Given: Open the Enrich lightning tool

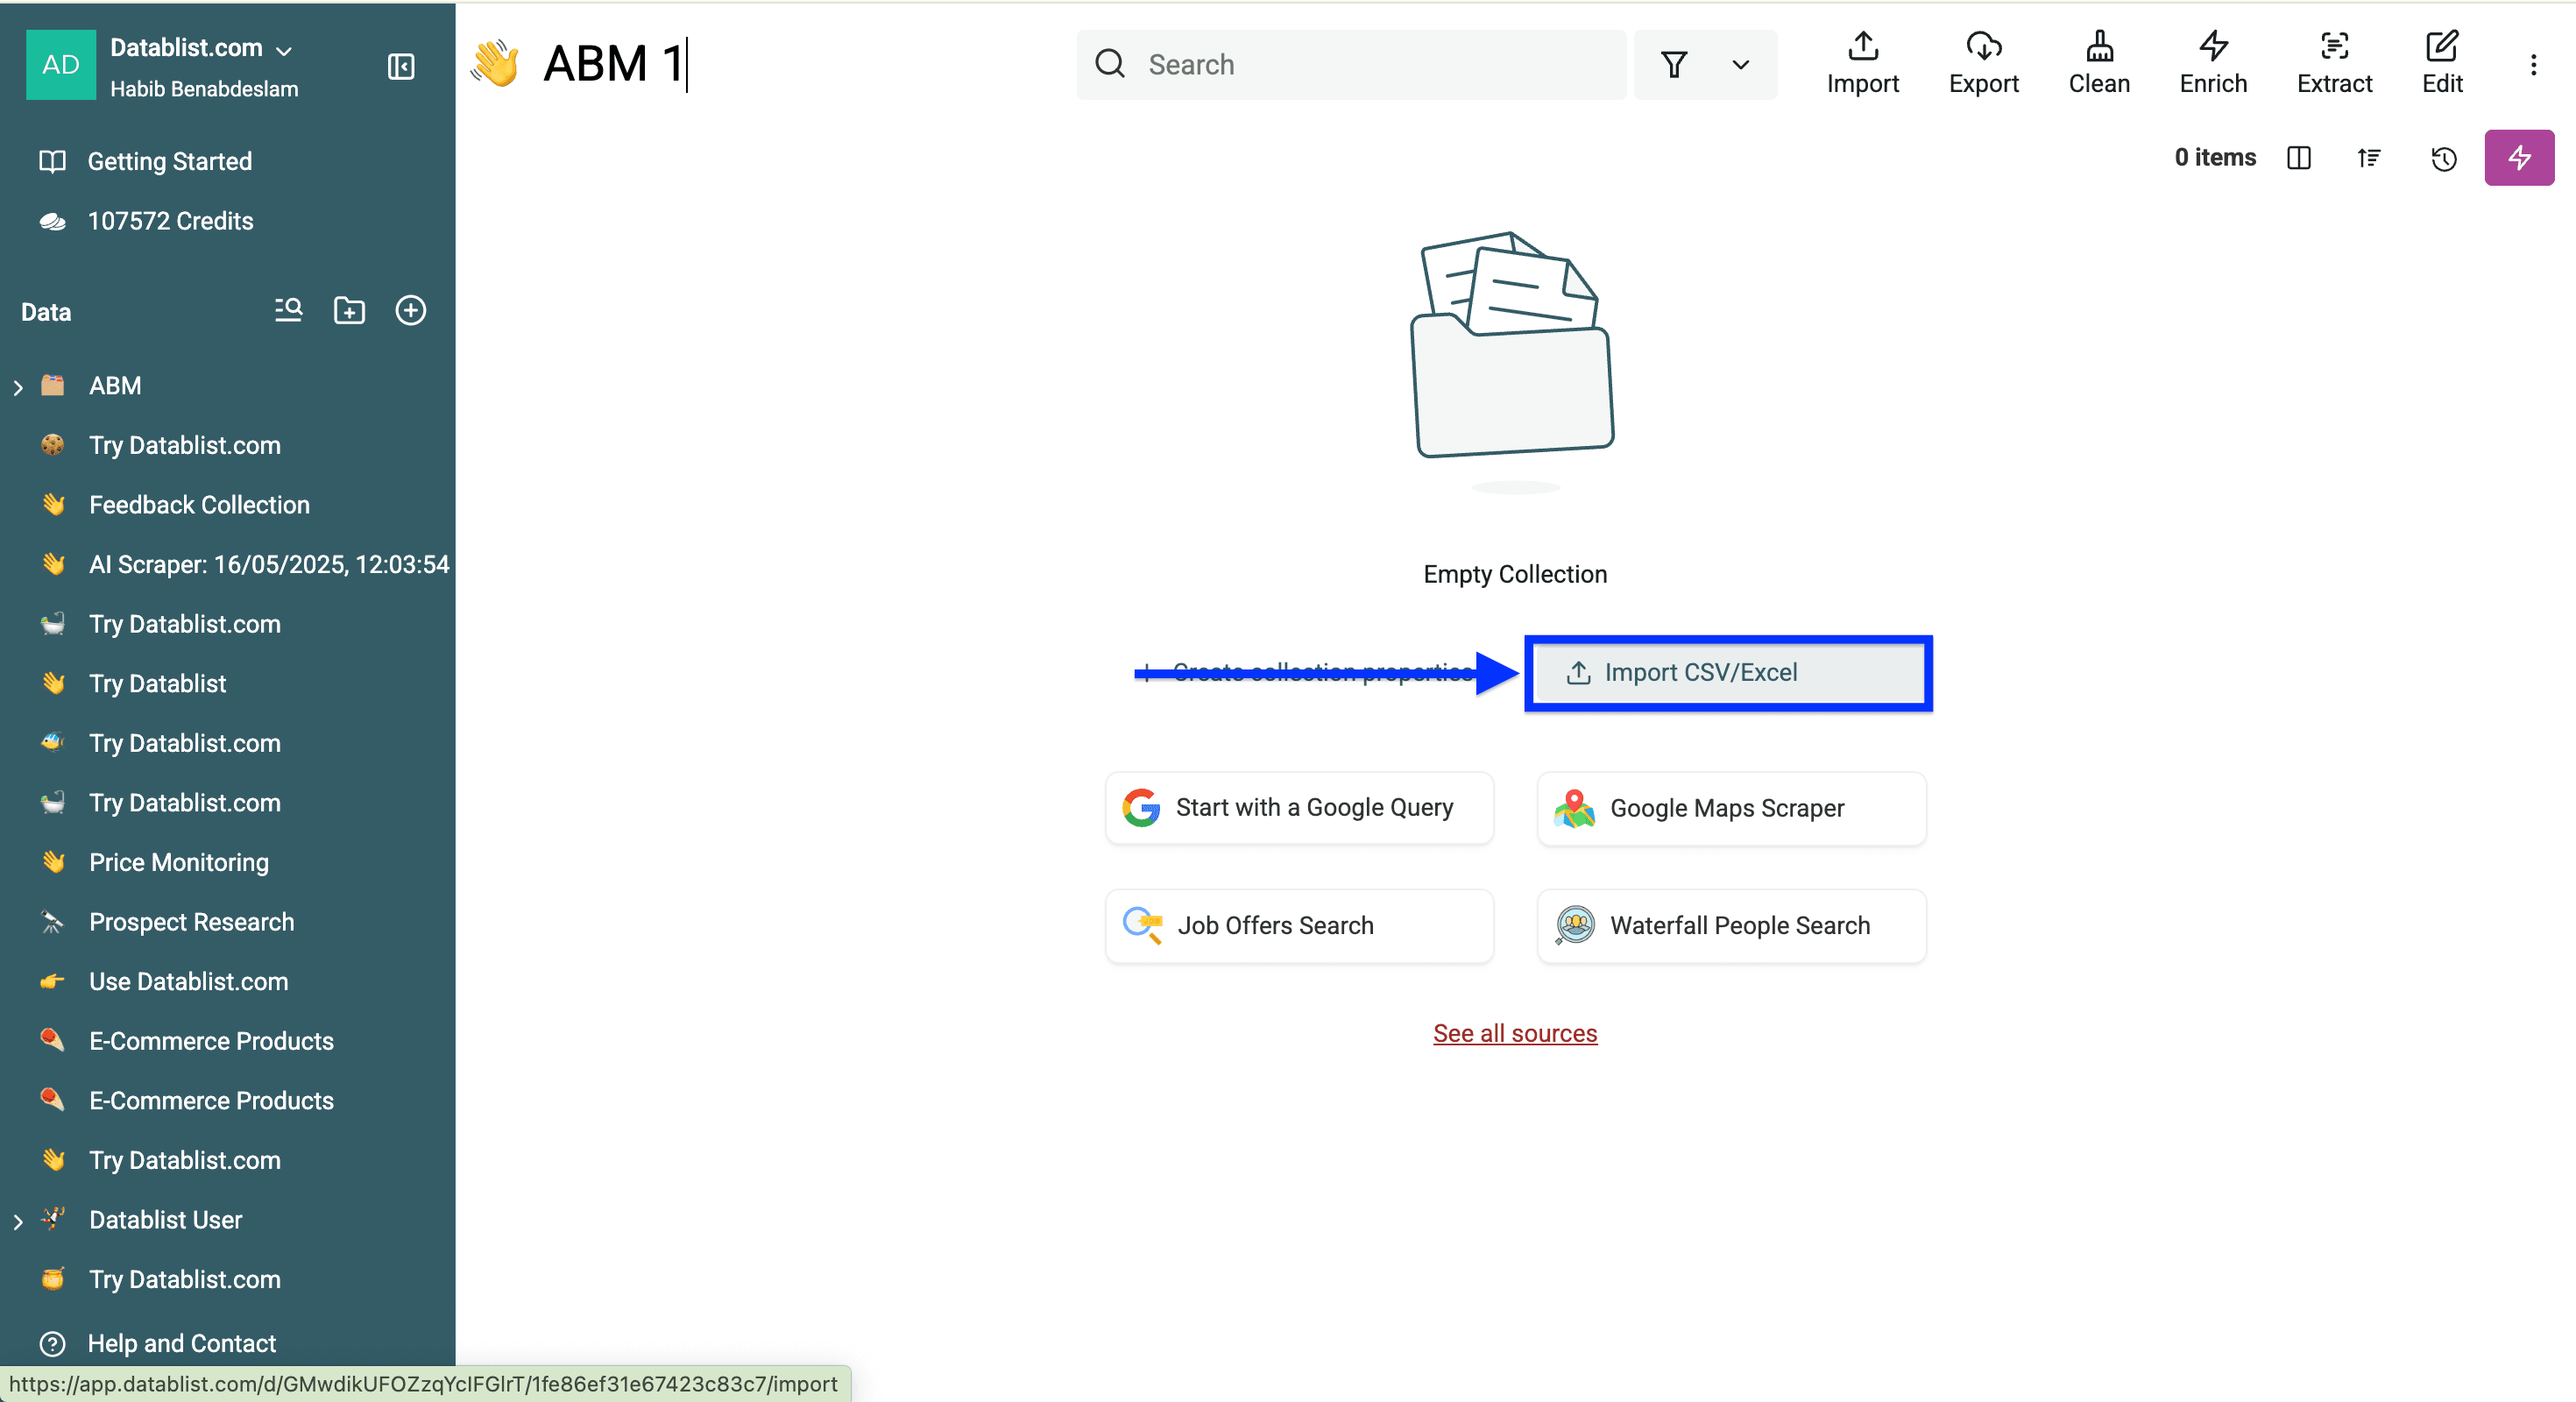Looking at the screenshot, I should point(2212,63).
